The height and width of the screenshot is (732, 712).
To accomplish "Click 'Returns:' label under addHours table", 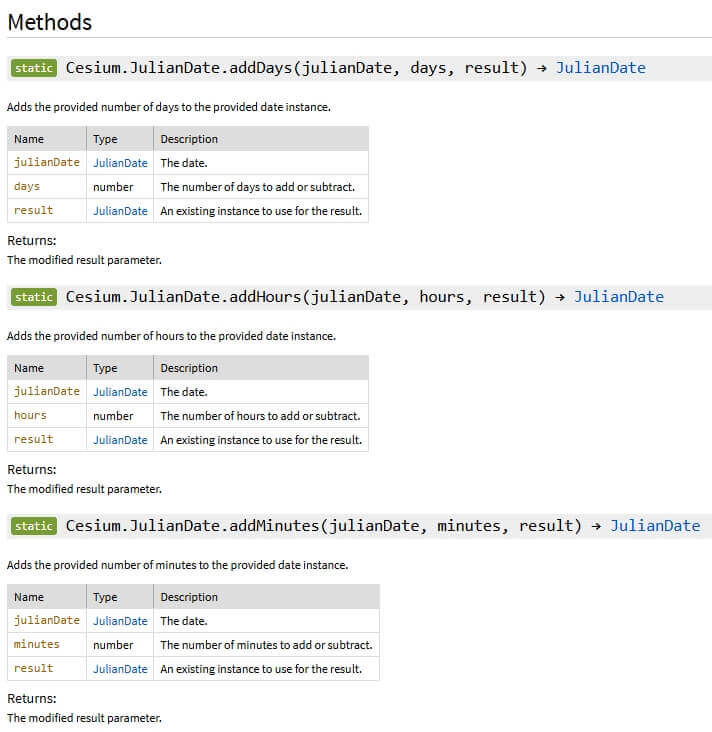I will (31, 470).
